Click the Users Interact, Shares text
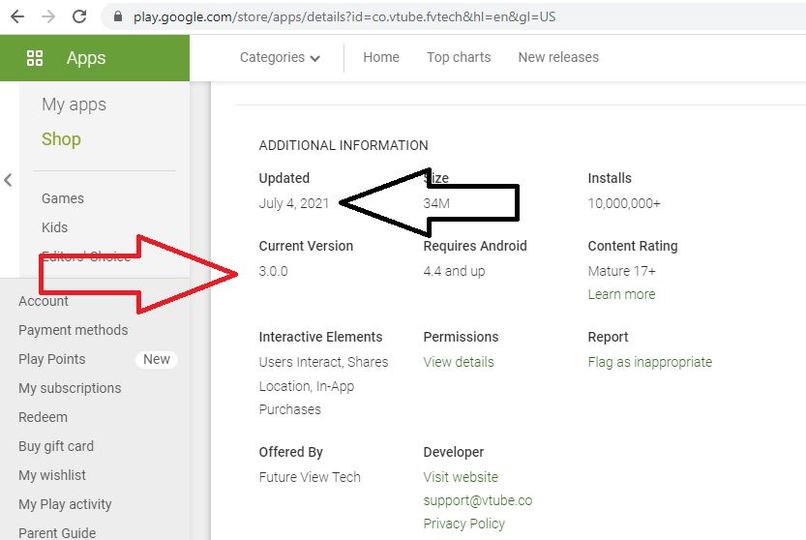The width and height of the screenshot is (806, 540). click(323, 362)
